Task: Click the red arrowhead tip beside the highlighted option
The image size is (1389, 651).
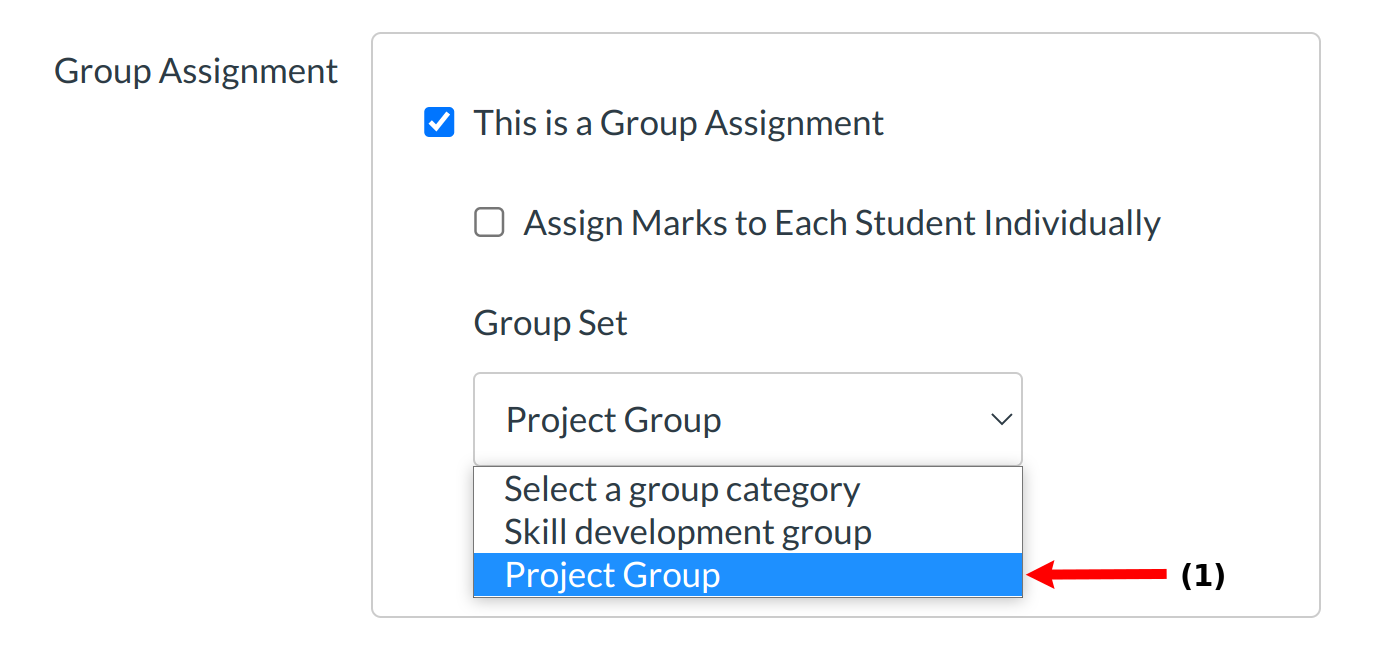Action: tap(1034, 575)
